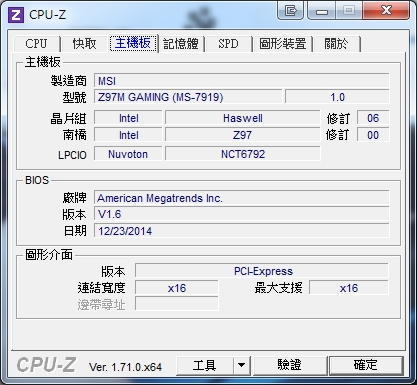Click the max supported x16 value

[x=349, y=288]
